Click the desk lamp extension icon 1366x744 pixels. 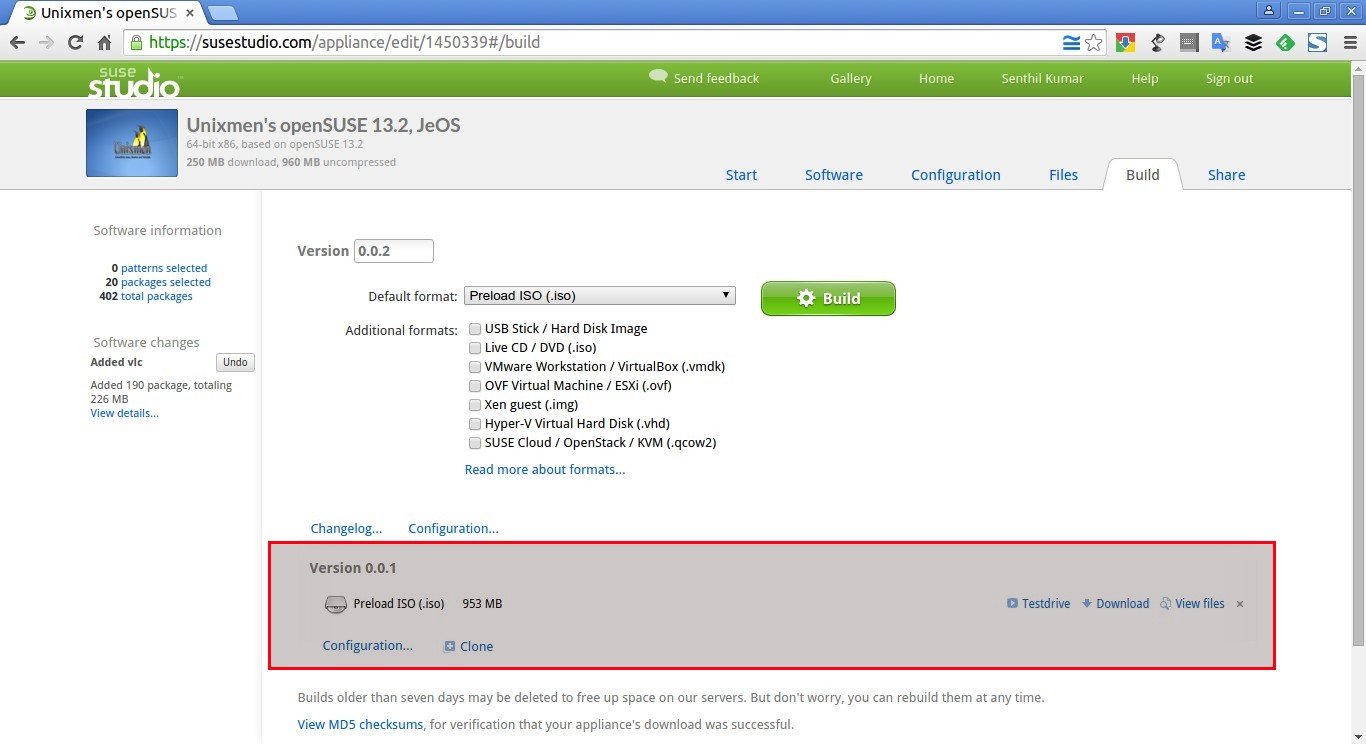click(x=1158, y=43)
